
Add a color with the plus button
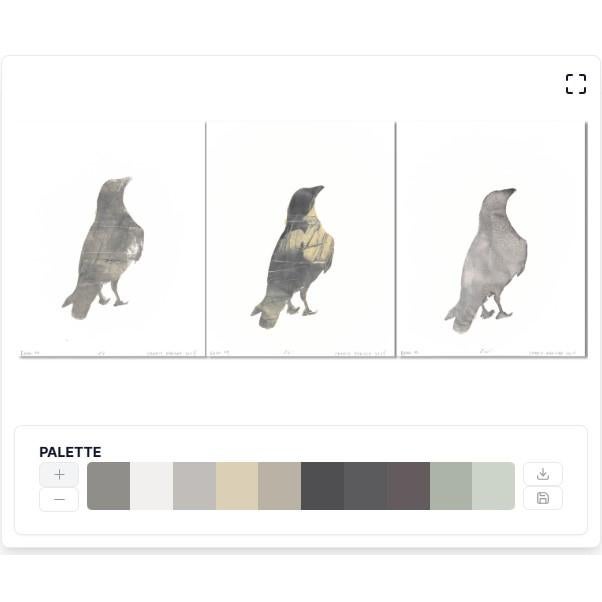click(x=59, y=475)
